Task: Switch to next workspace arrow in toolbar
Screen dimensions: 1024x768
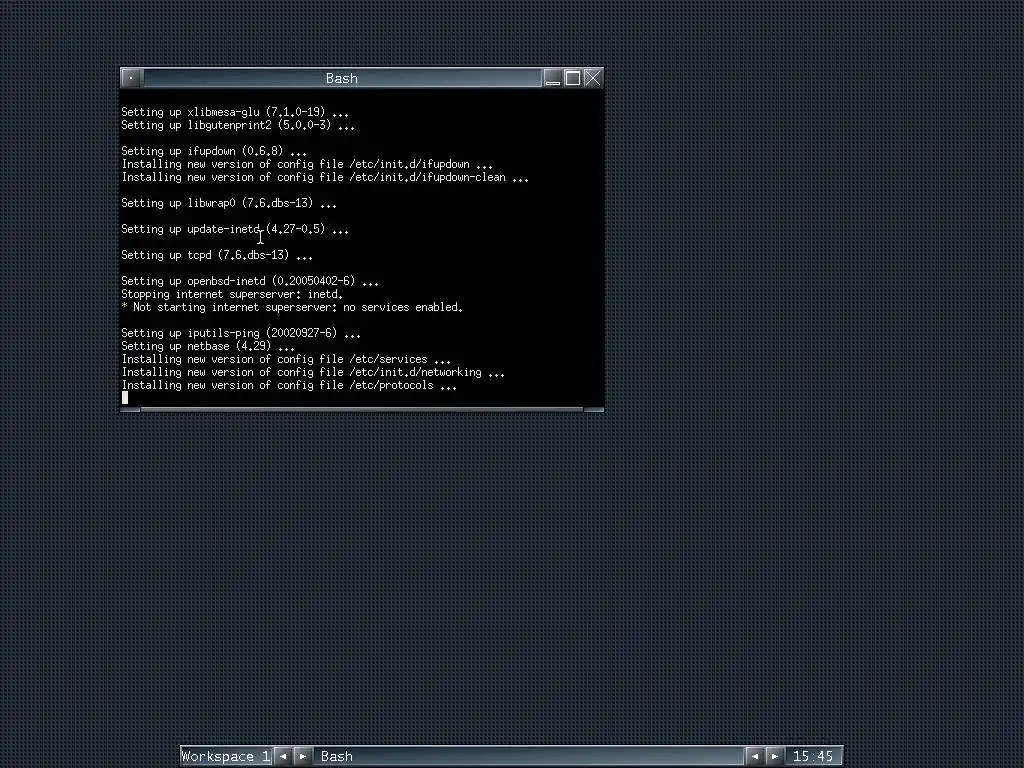Action: point(302,756)
